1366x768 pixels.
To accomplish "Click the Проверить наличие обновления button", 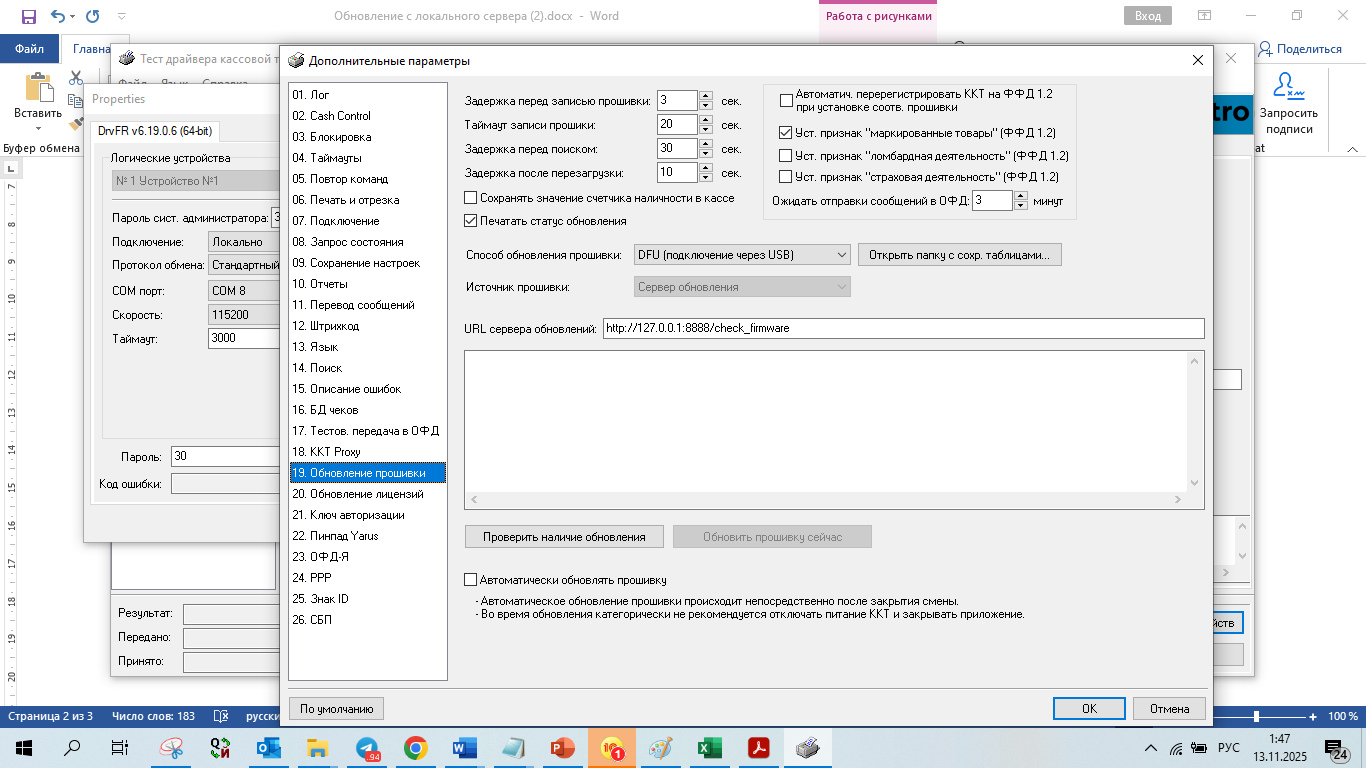I will 564,537.
